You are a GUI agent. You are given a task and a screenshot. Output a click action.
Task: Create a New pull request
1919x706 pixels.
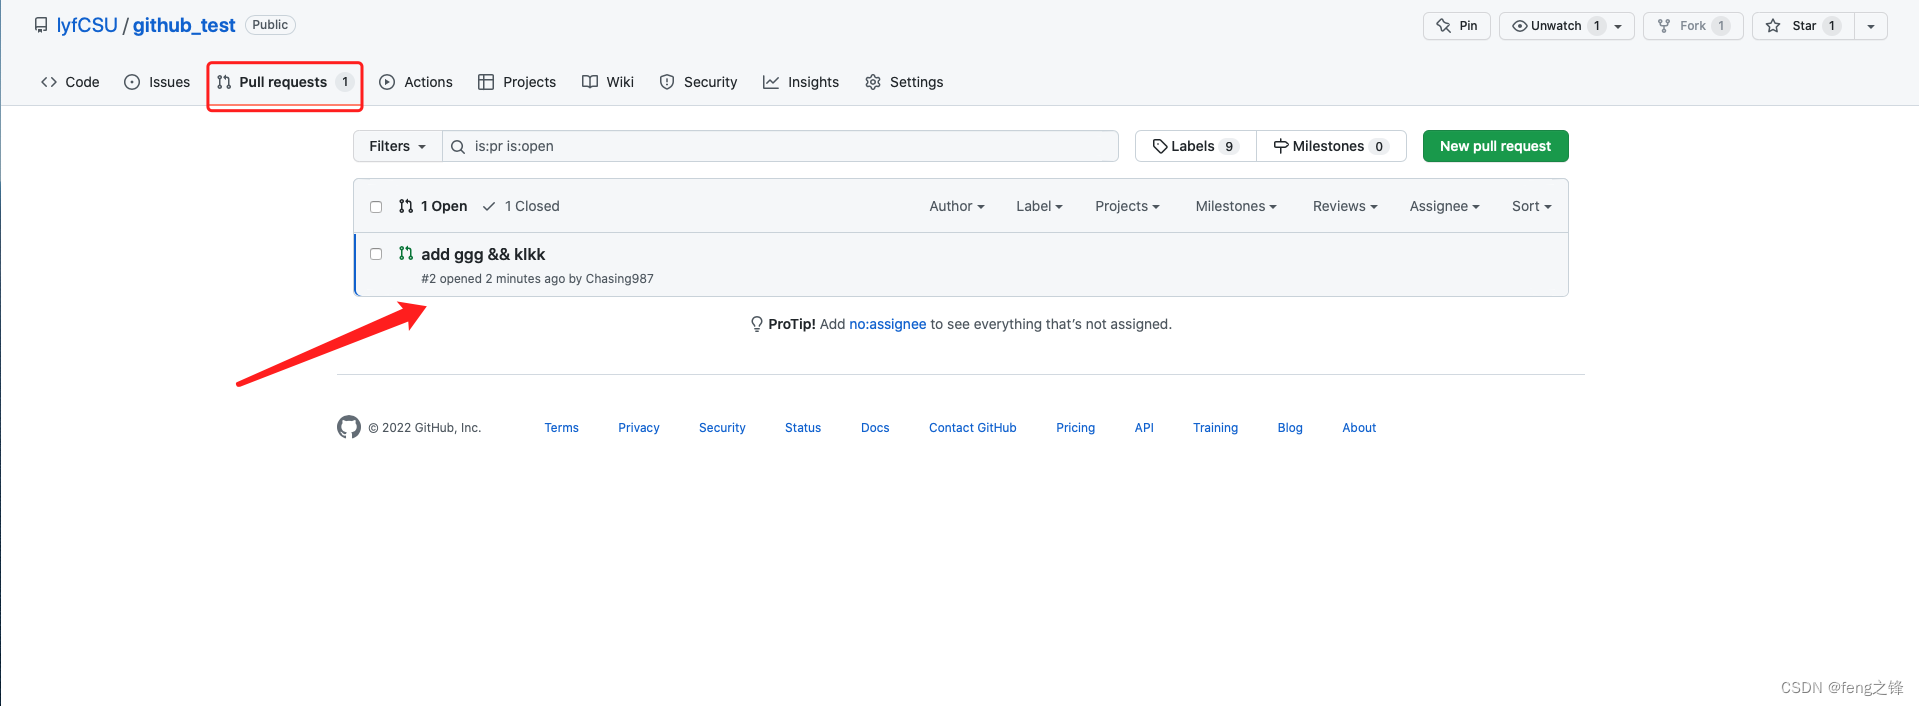click(1495, 146)
